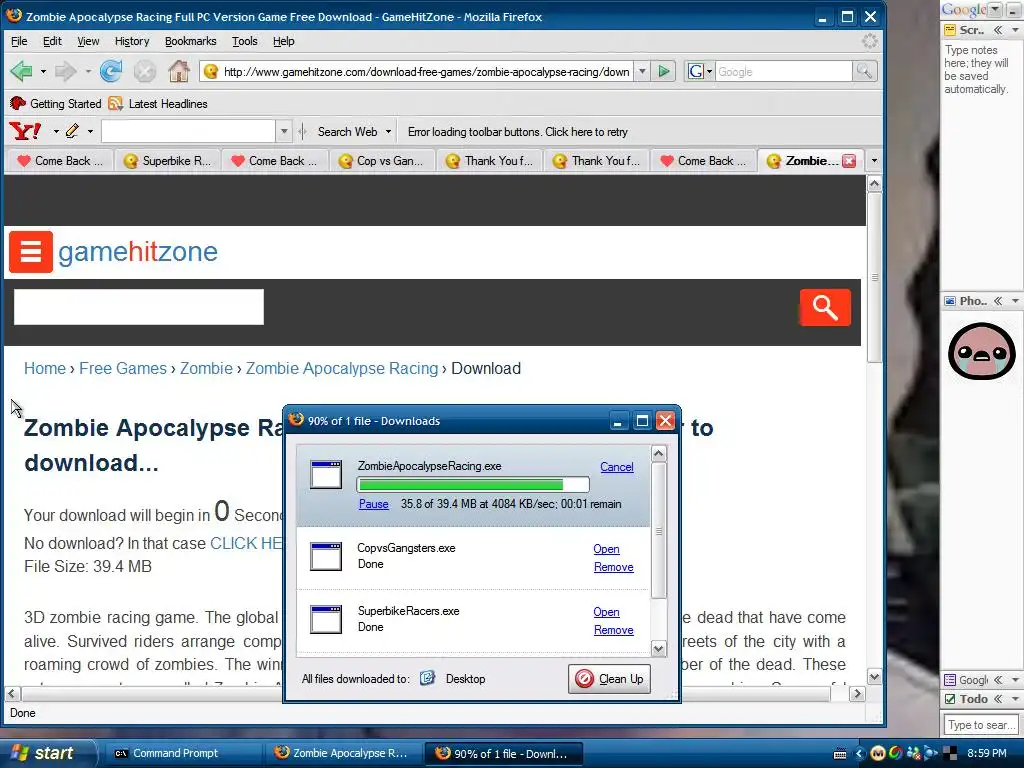
Task: Click the Zombie Apocalypse Racing breadcrumb link
Action: pyautogui.click(x=342, y=368)
